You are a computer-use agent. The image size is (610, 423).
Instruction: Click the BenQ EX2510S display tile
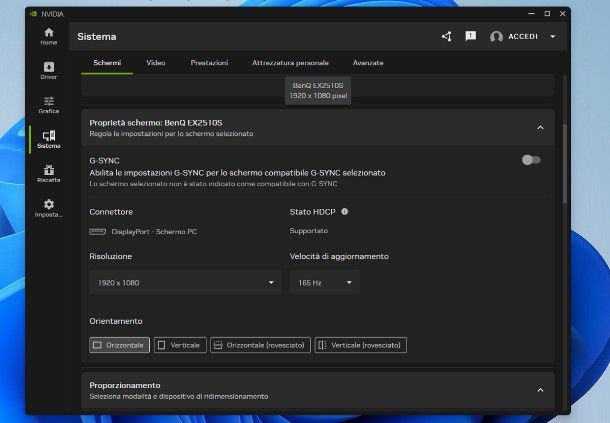point(318,90)
